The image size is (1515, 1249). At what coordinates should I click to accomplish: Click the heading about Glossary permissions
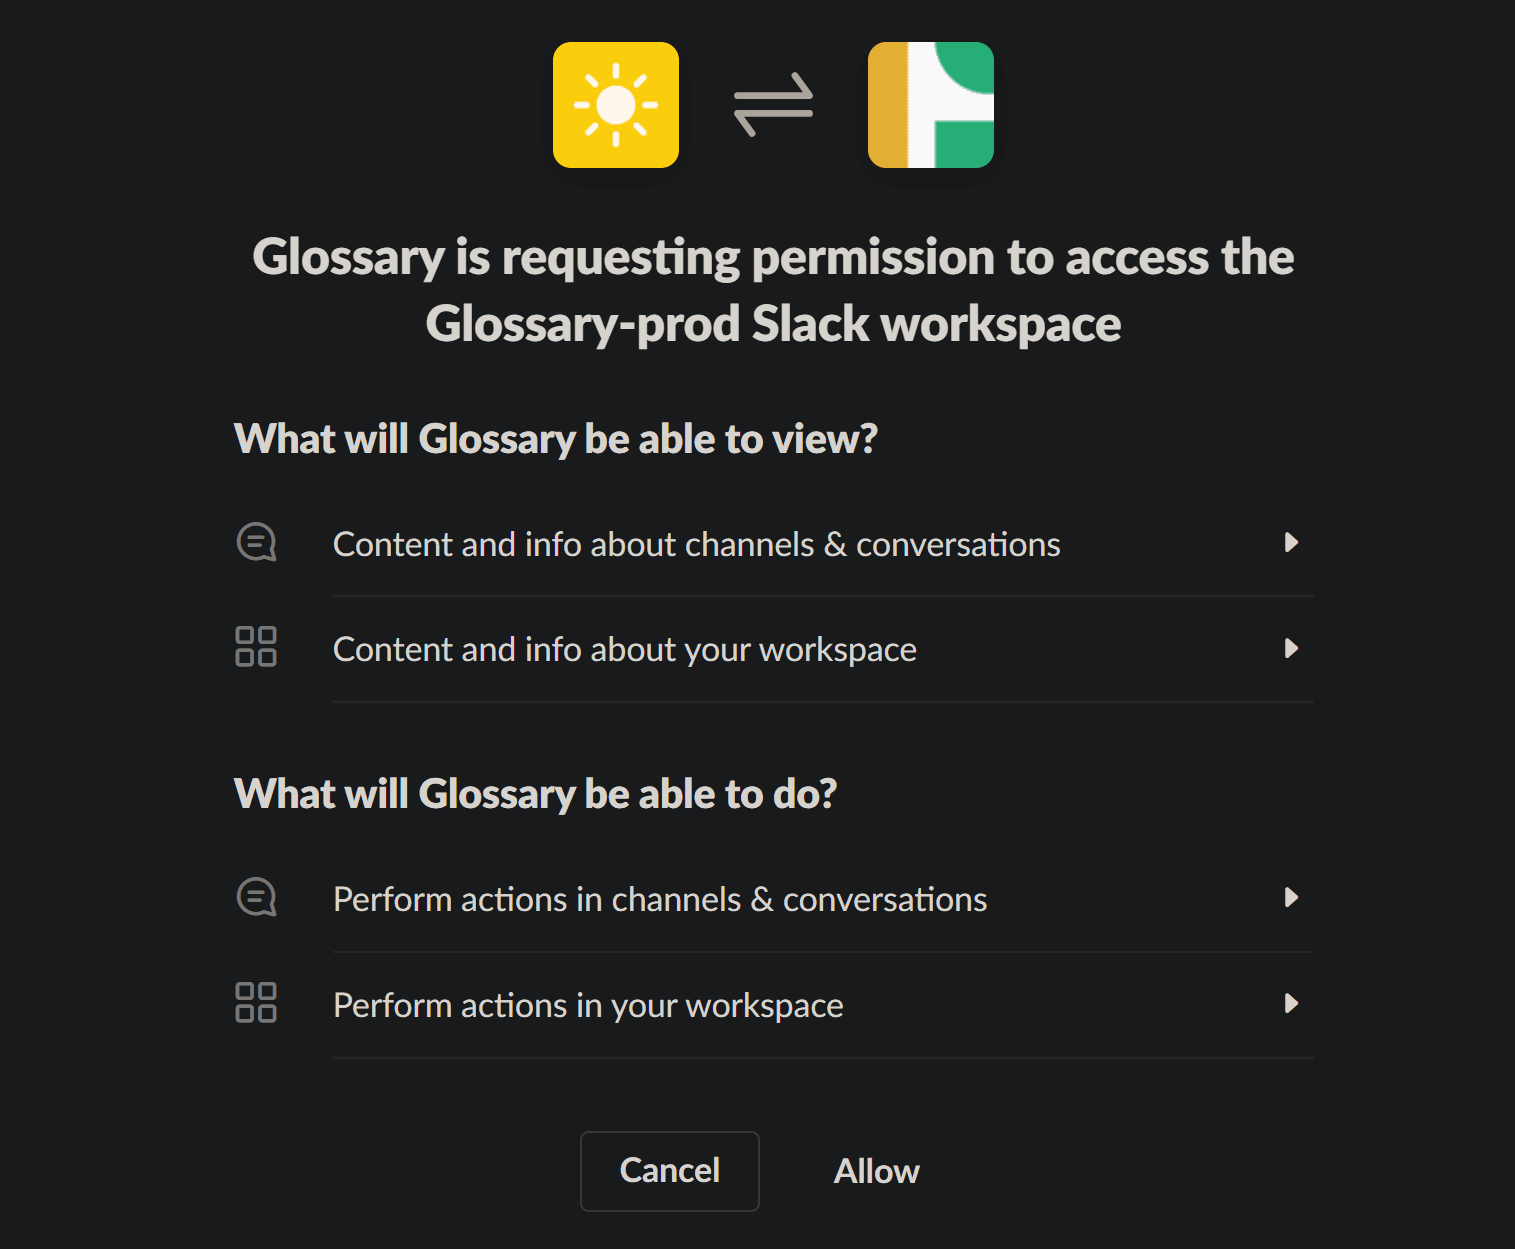point(772,290)
